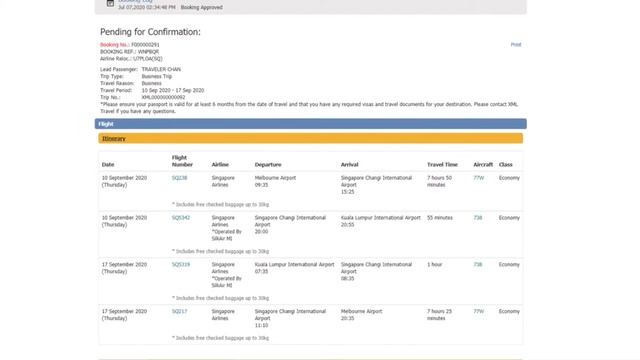Select the 11:10 departure time

[261, 325]
